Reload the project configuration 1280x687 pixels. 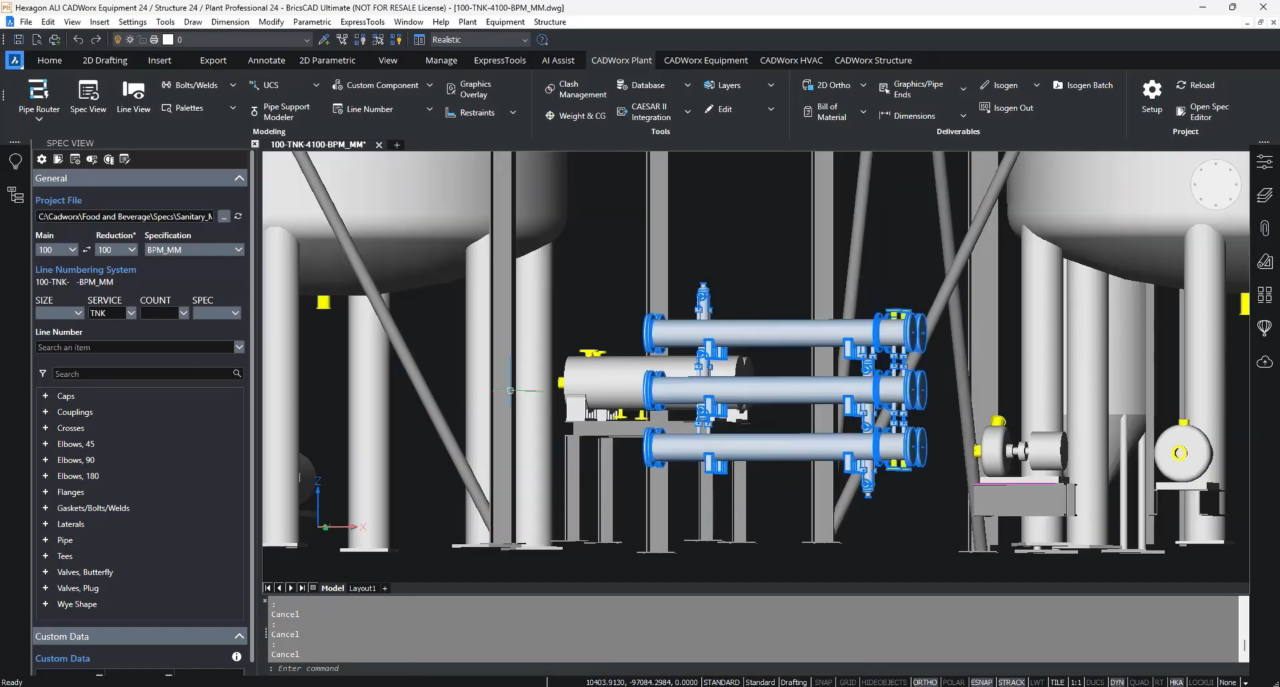tap(1195, 85)
